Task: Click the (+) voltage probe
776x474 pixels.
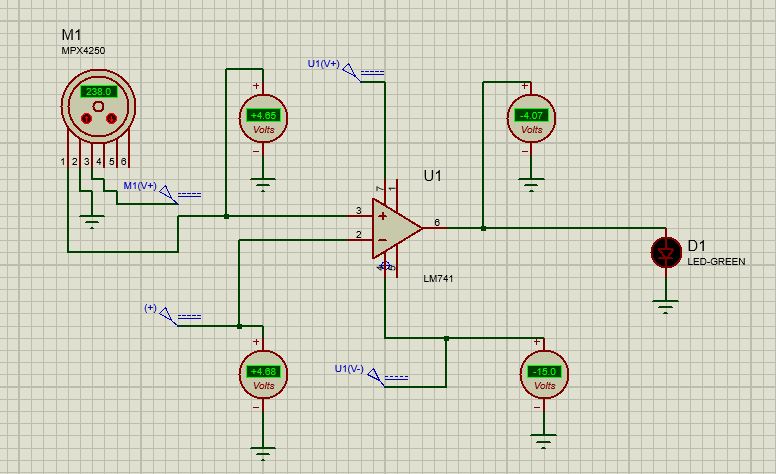Action: pos(169,317)
